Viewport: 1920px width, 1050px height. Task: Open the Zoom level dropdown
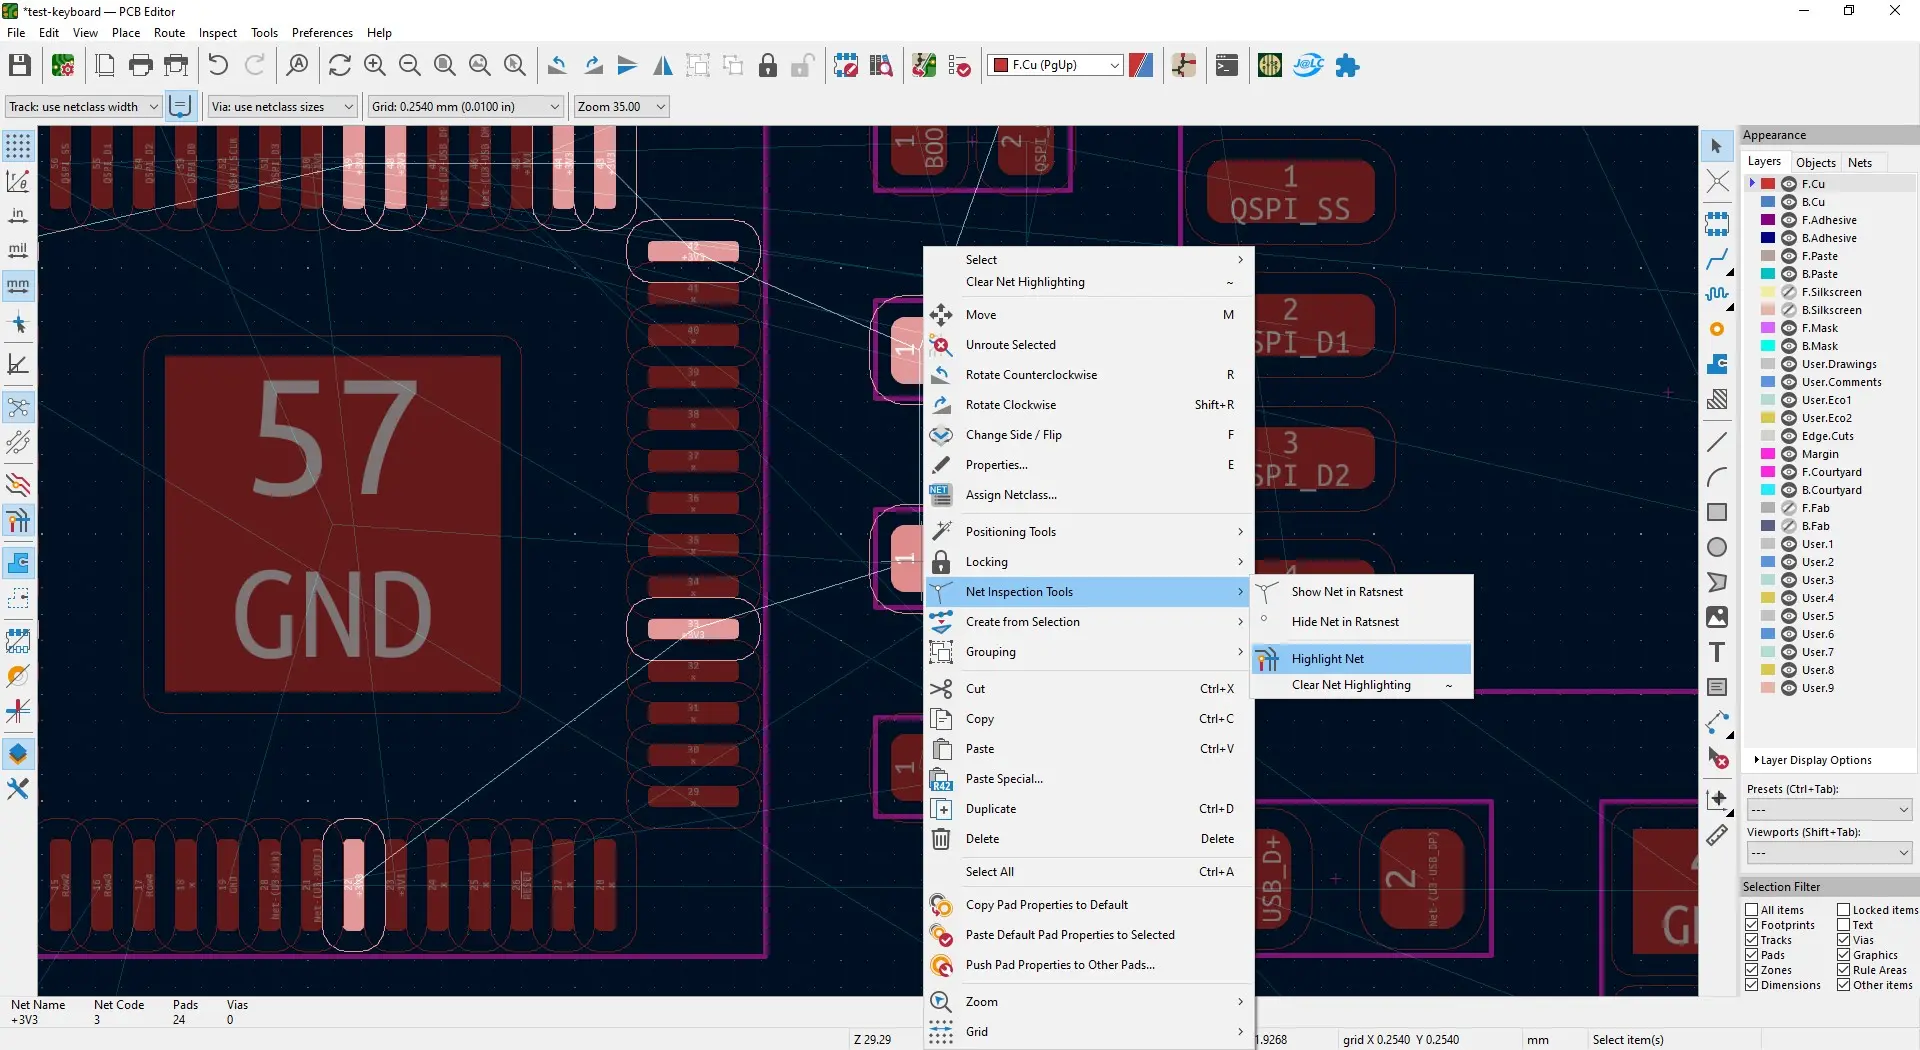(x=621, y=107)
